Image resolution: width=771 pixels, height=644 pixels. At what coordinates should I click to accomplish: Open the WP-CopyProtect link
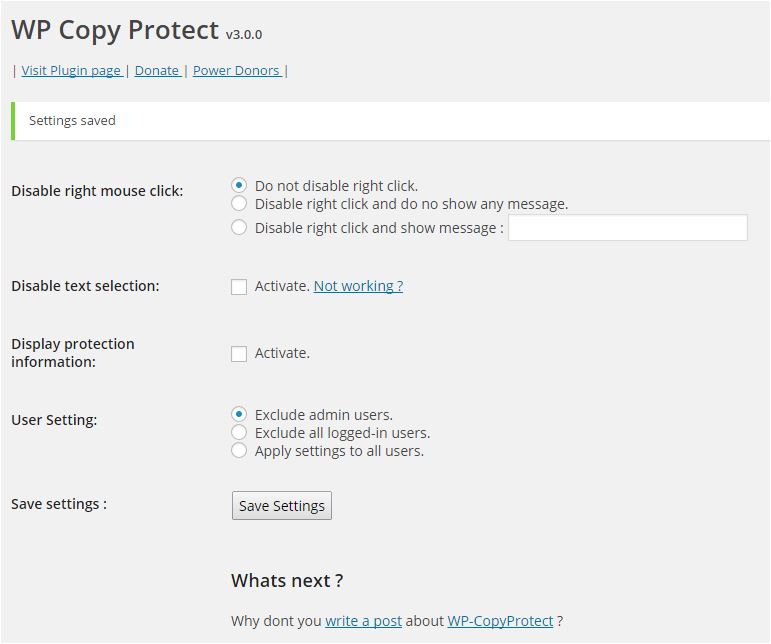pyautogui.click(x=500, y=621)
